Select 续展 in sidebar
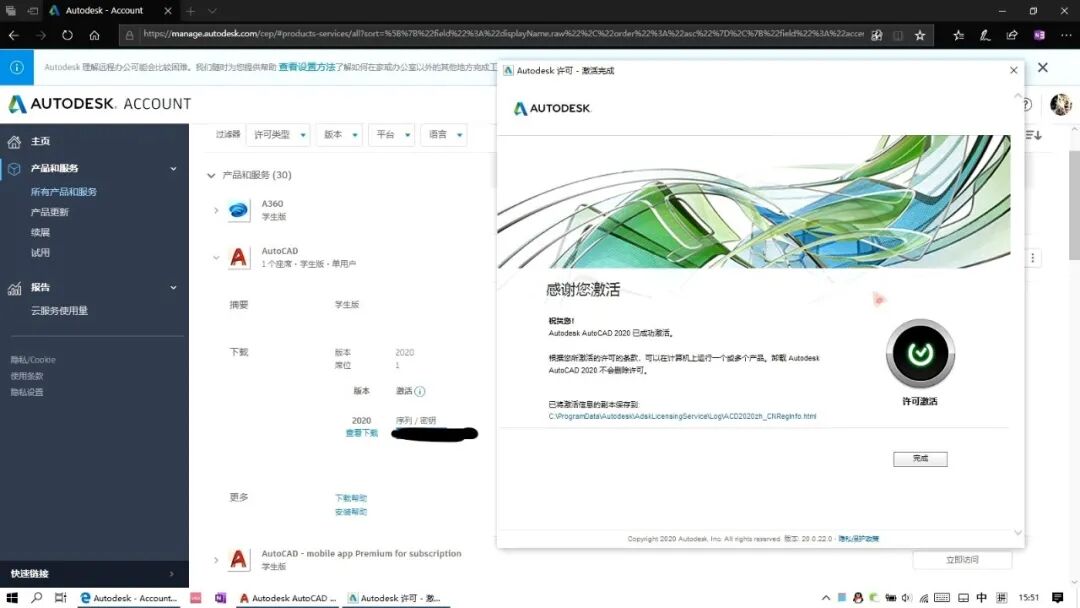 coord(40,232)
